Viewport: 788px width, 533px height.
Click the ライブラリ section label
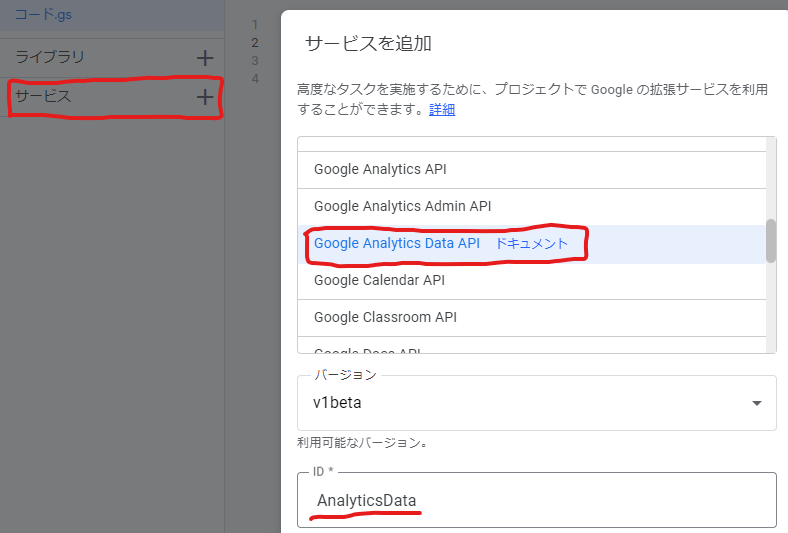click(x=50, y=57)
